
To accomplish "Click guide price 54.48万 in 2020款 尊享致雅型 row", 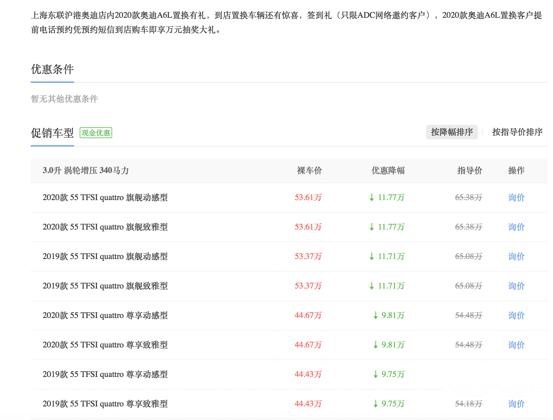I will (468, 345).
